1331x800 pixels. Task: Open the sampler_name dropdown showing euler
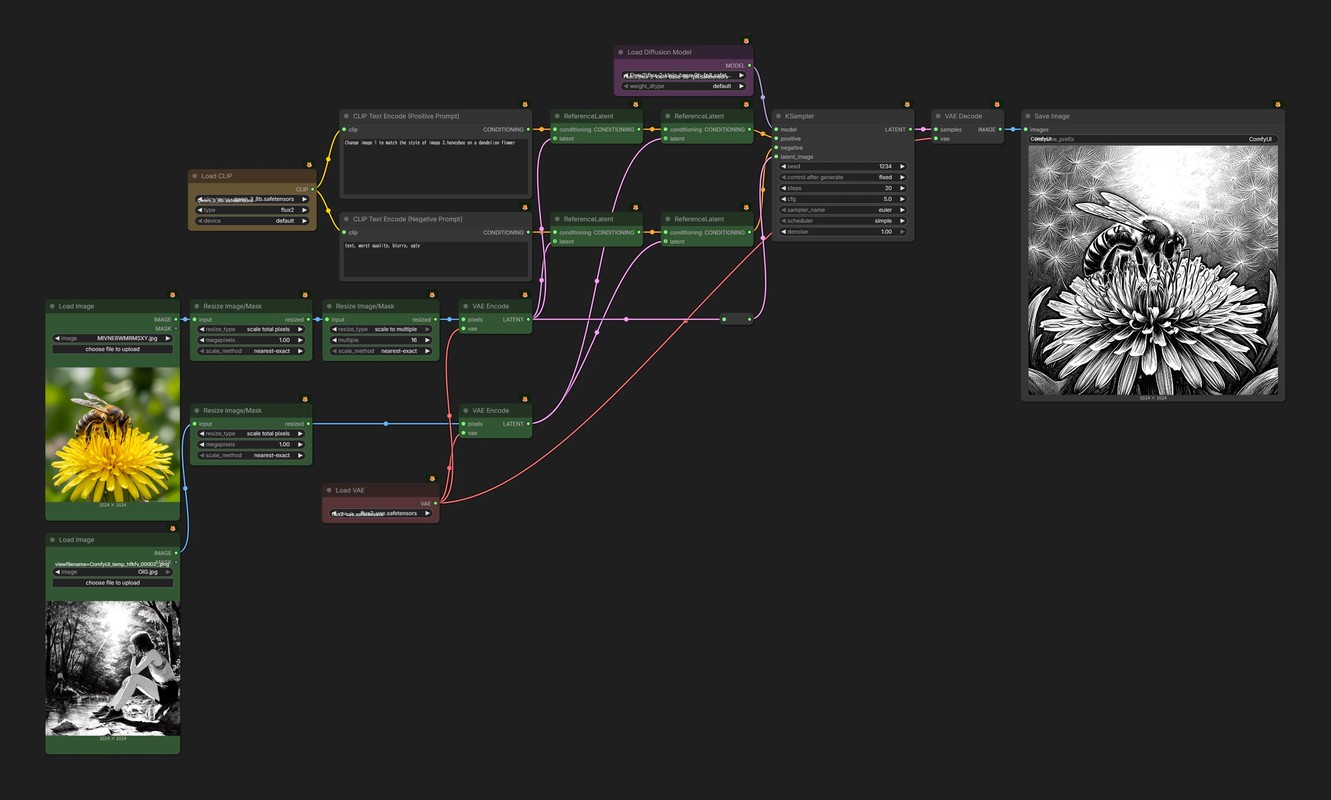(x=843, y=210)
